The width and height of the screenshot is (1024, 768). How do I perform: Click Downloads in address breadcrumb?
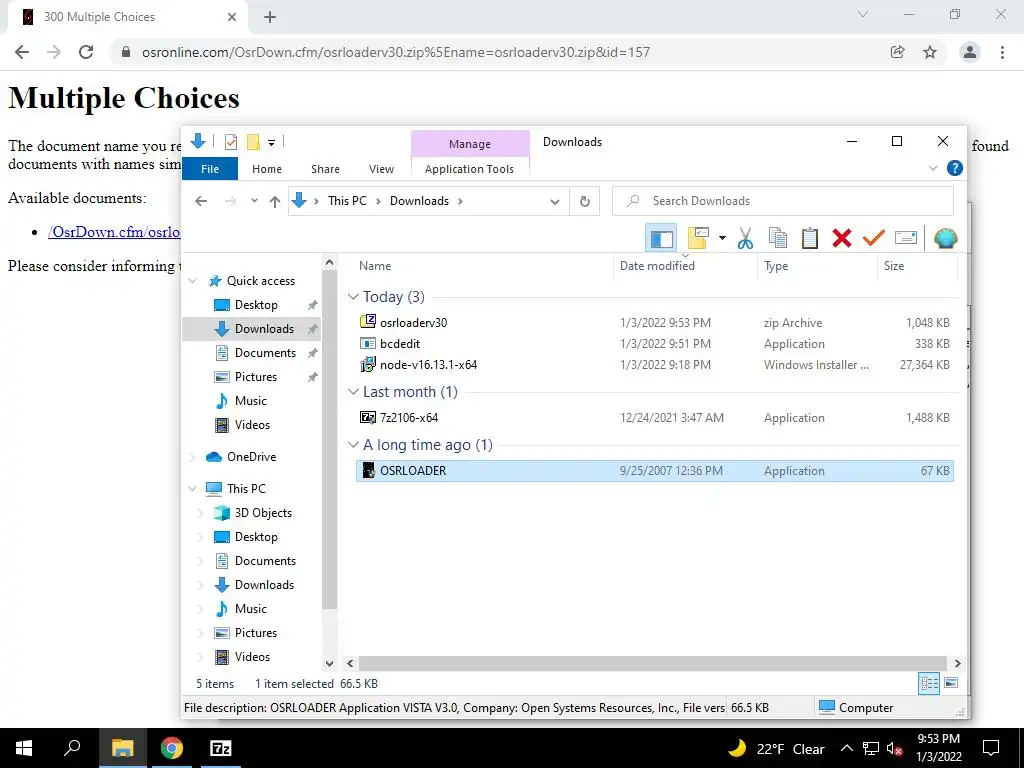[419, 201]
